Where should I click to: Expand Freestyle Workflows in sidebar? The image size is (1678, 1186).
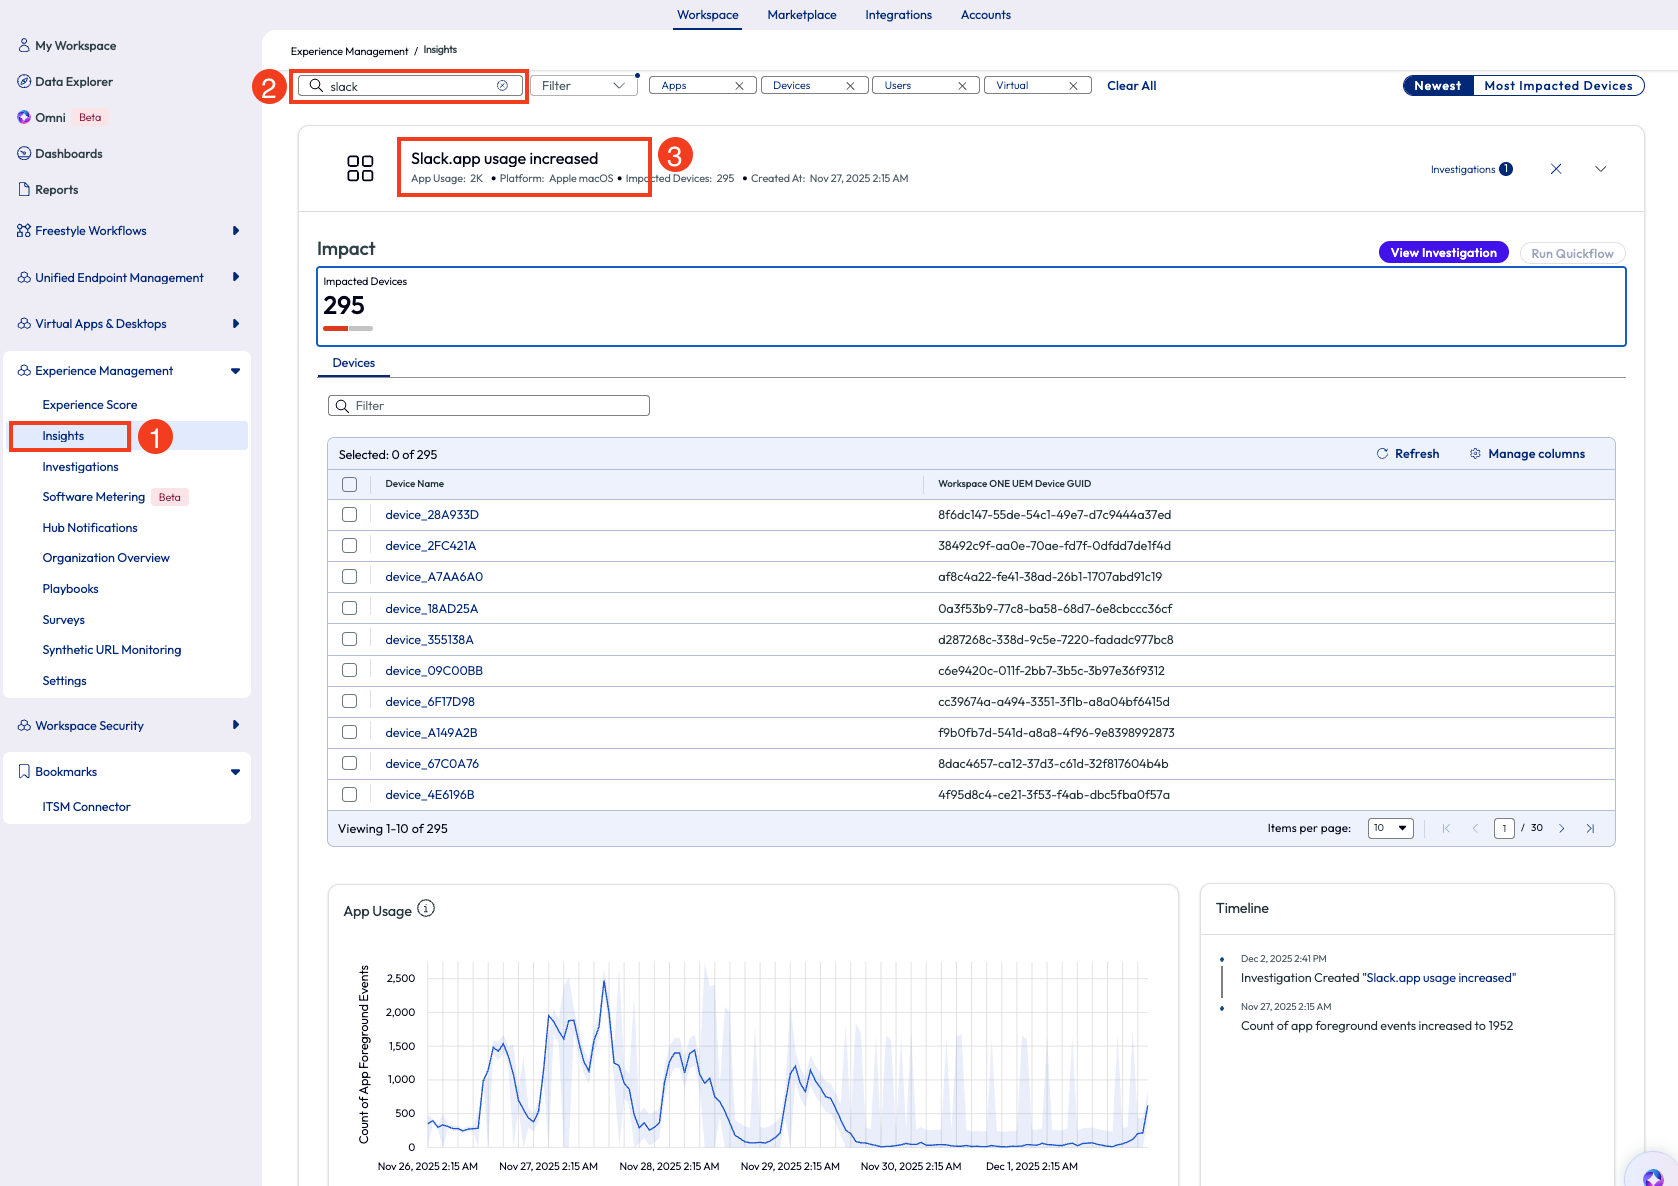[236, 231]
